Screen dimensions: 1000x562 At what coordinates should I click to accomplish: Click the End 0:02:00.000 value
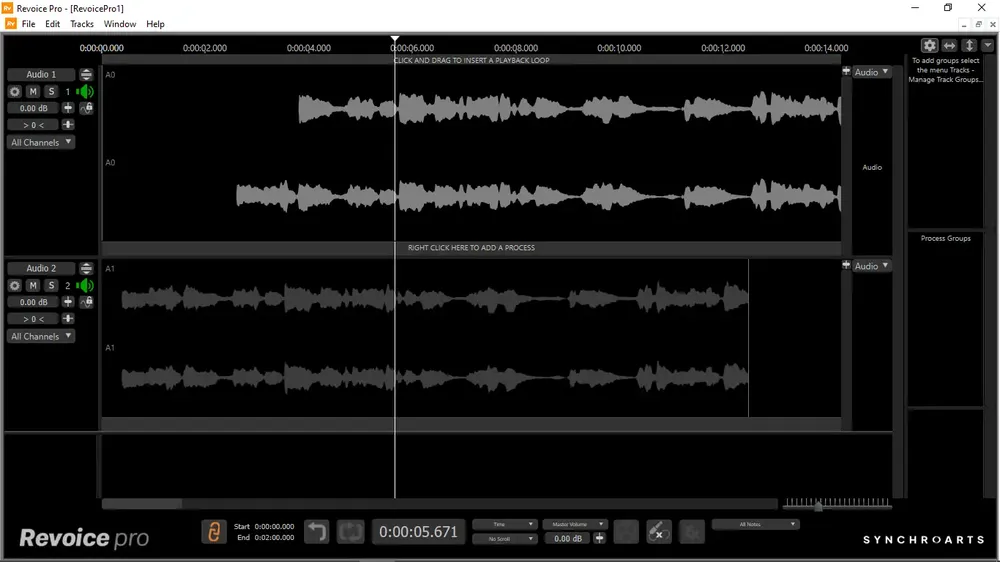tap(274, 538)
